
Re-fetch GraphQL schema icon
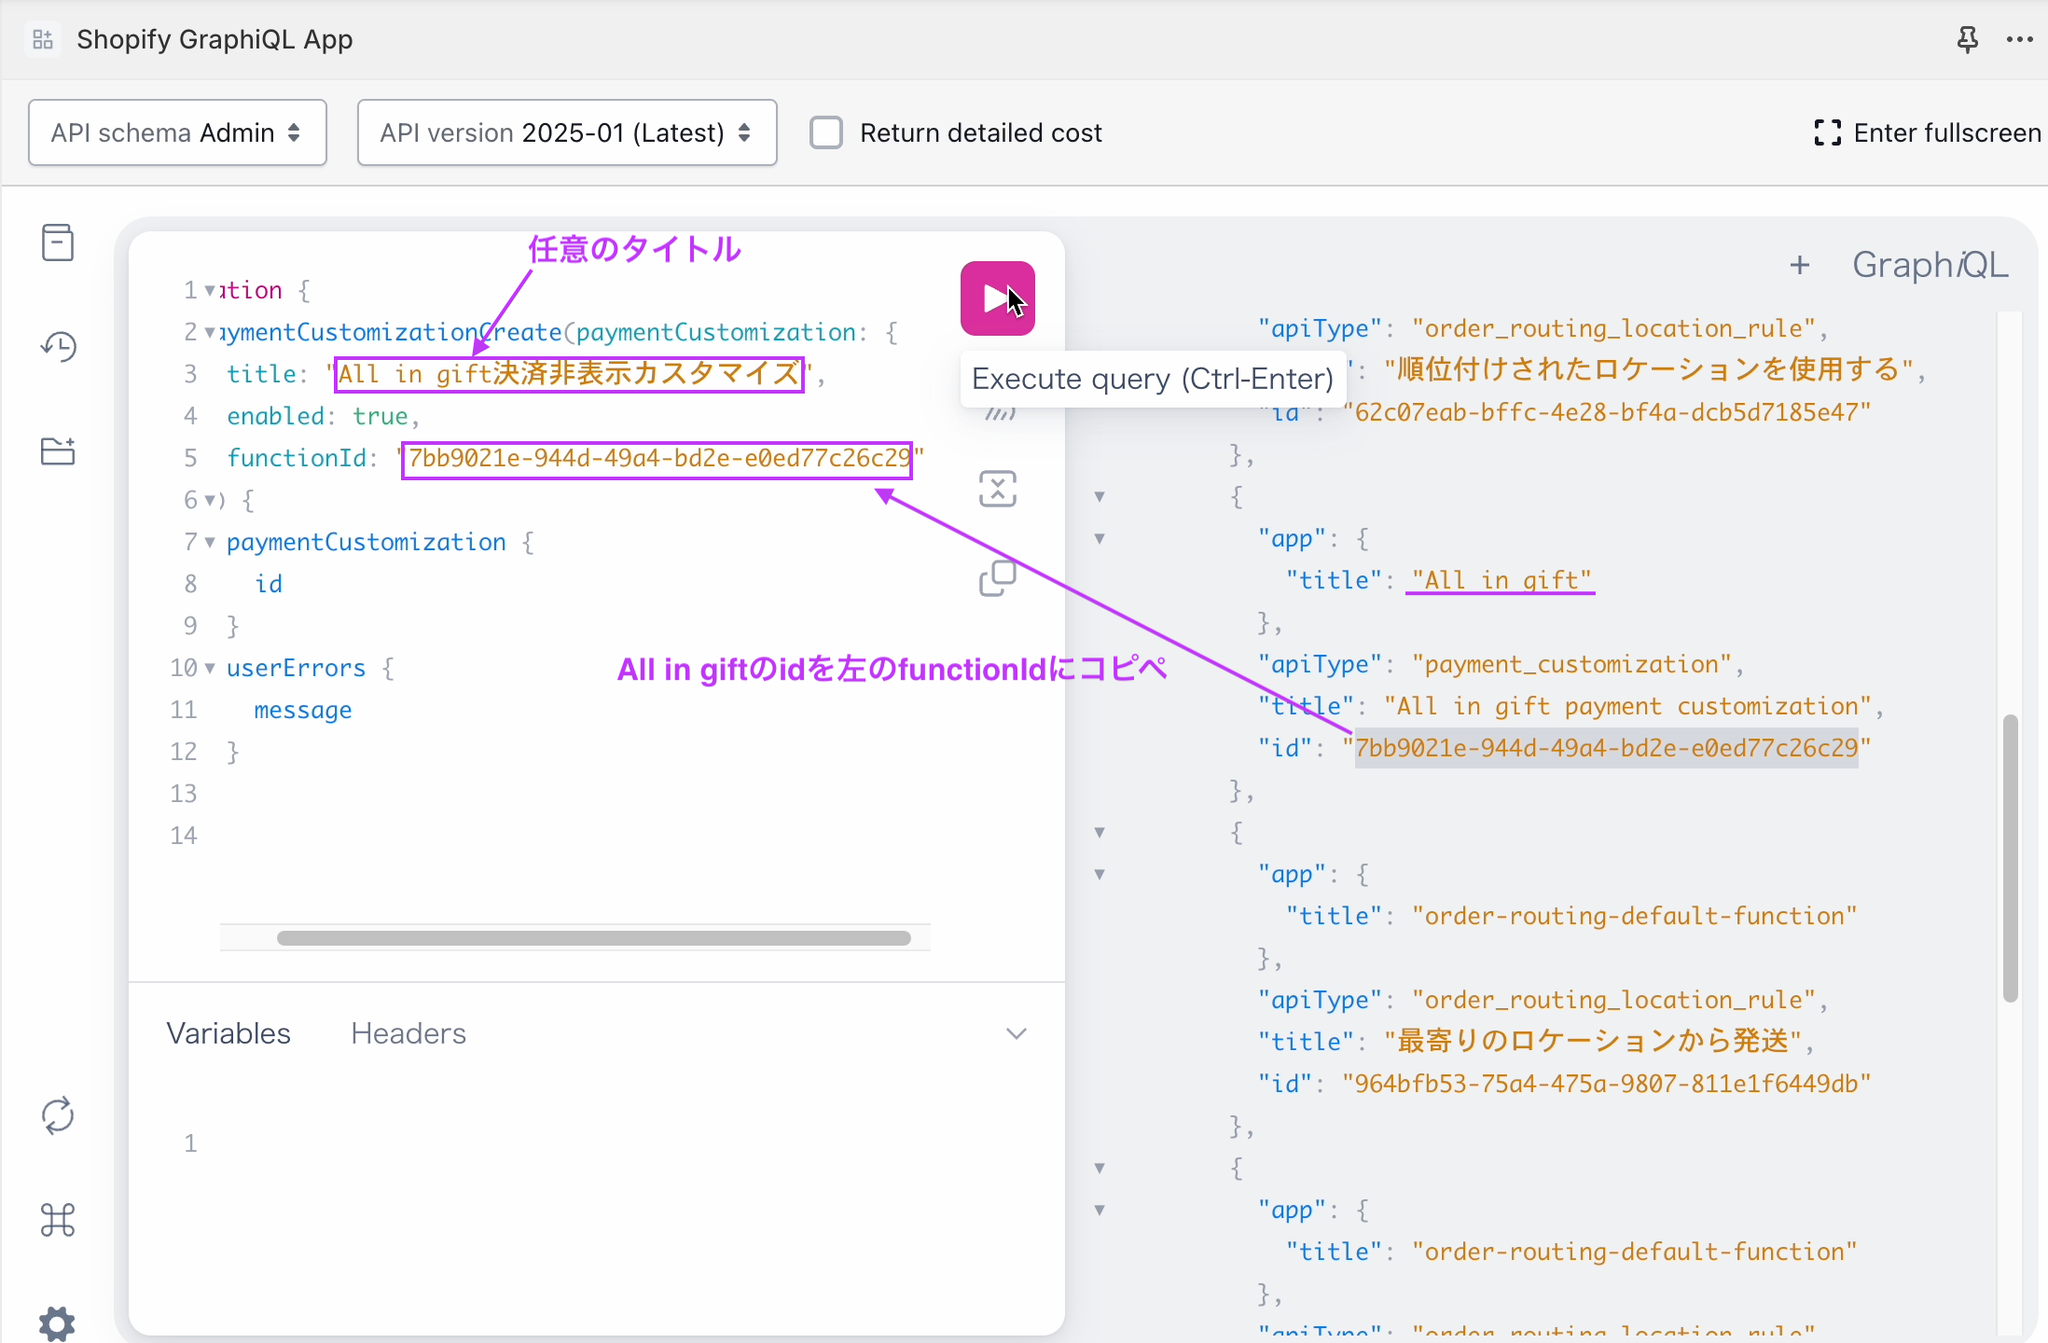tap(58, 1115)
